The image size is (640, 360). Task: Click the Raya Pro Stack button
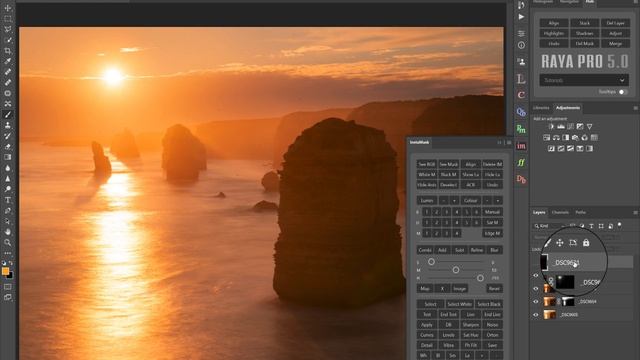coord(584,23)
